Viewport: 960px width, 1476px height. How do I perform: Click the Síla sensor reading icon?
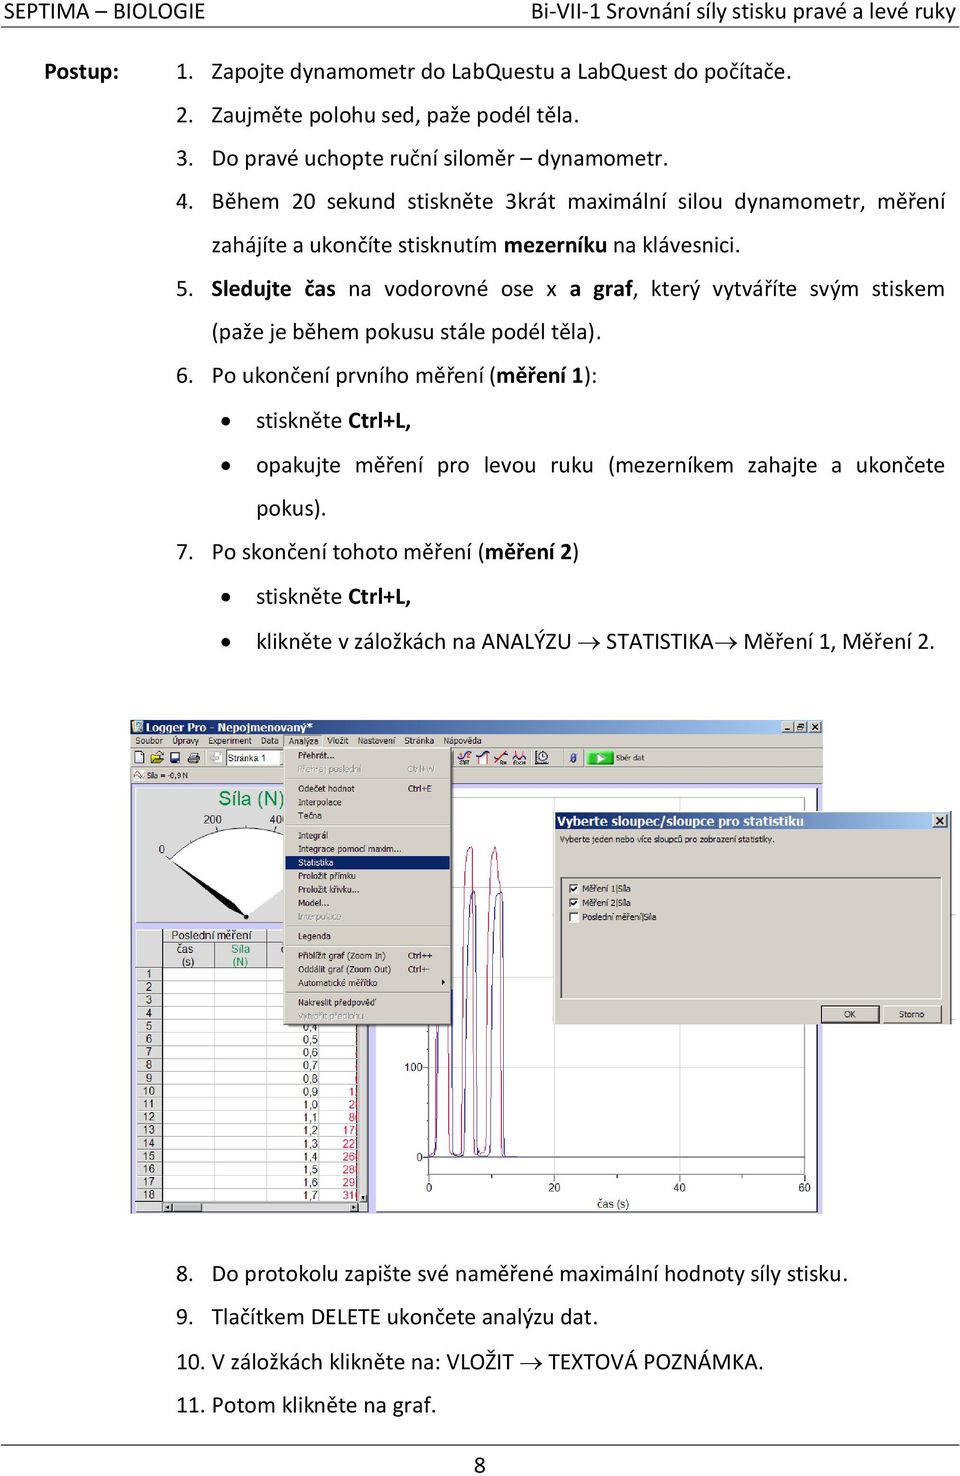coord(139,775)
